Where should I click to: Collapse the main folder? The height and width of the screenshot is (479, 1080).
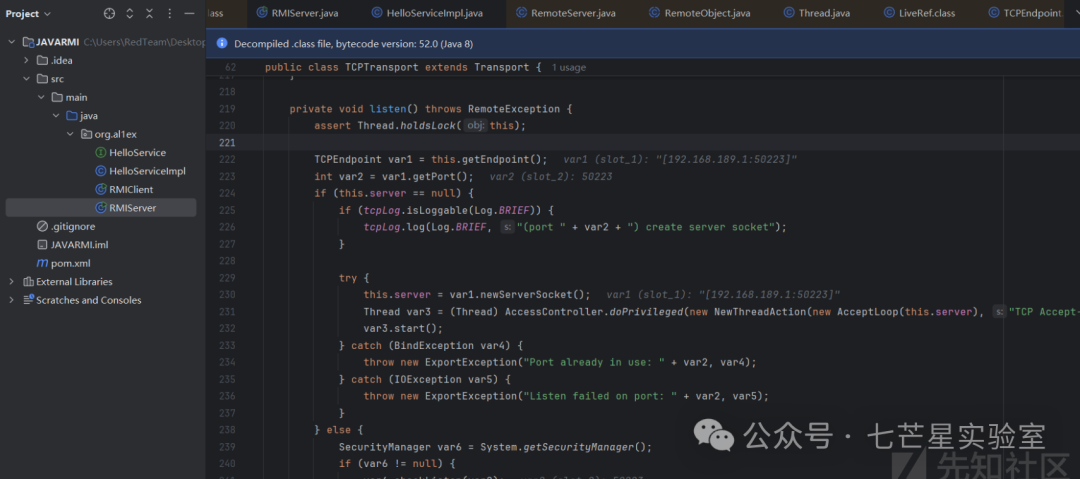tap(41, 97)
